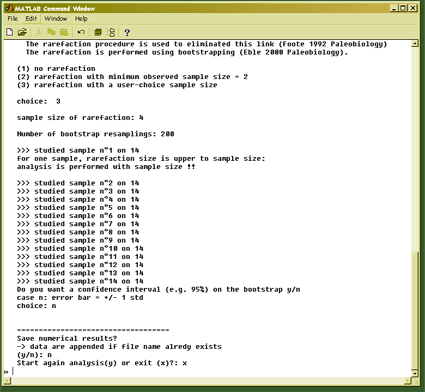The image size is (425, 392).
Task: Click 'case n: error bar = +/- 1 std' line
Action: 80,297
